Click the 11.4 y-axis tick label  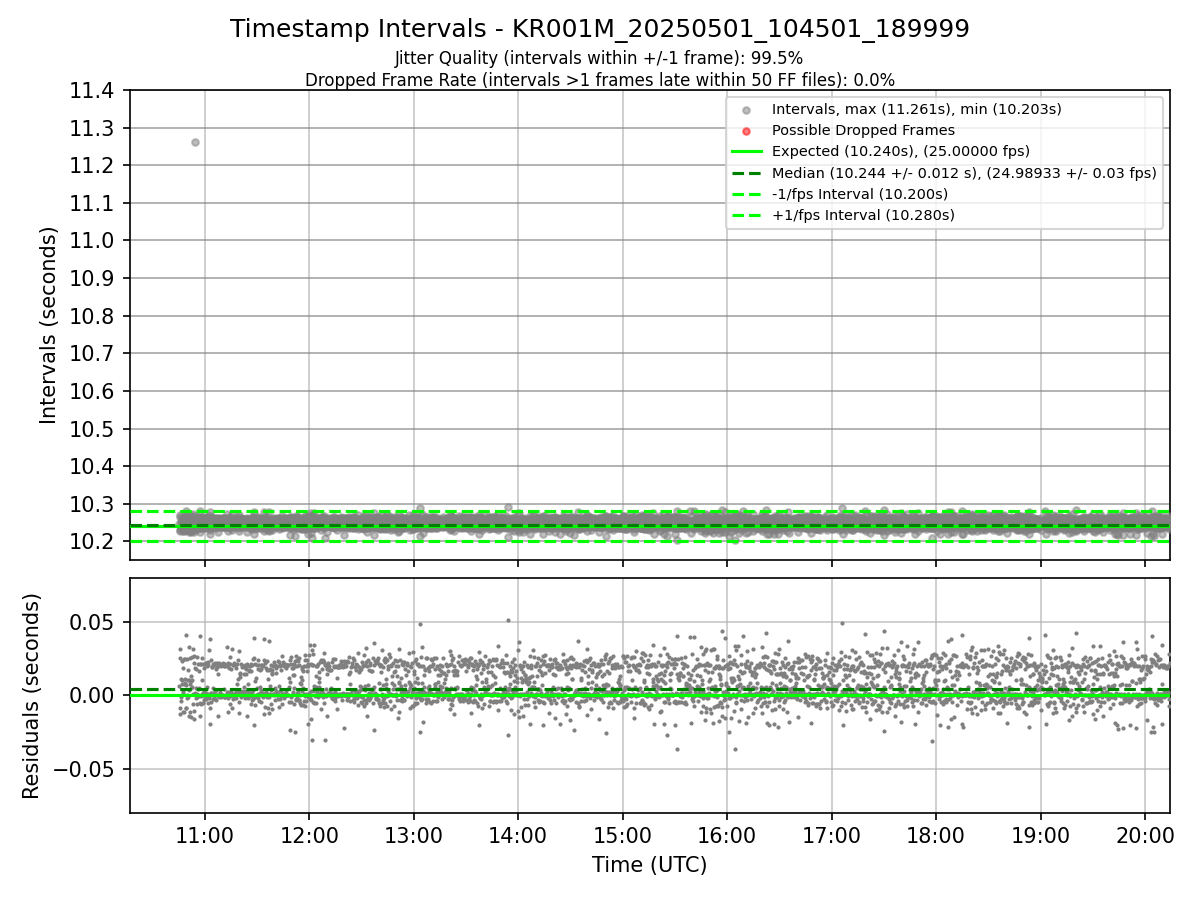93,91
